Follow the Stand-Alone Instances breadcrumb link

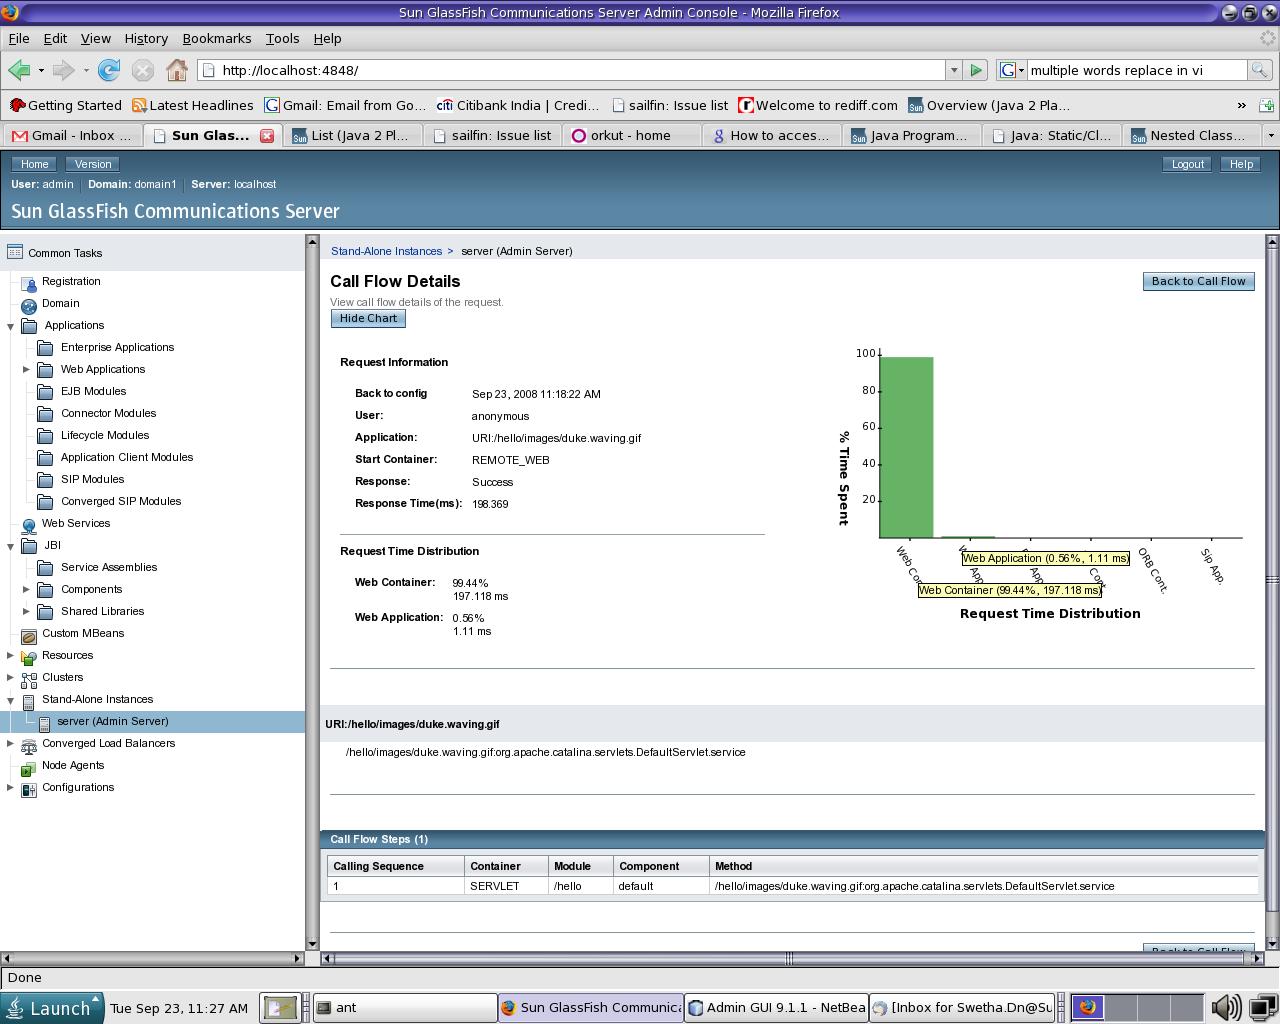[386, 251]
